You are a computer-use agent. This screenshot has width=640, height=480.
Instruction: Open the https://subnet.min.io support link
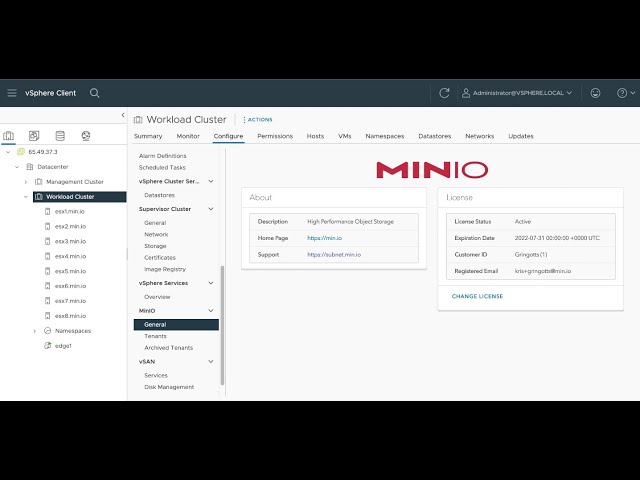coord(334,255)
